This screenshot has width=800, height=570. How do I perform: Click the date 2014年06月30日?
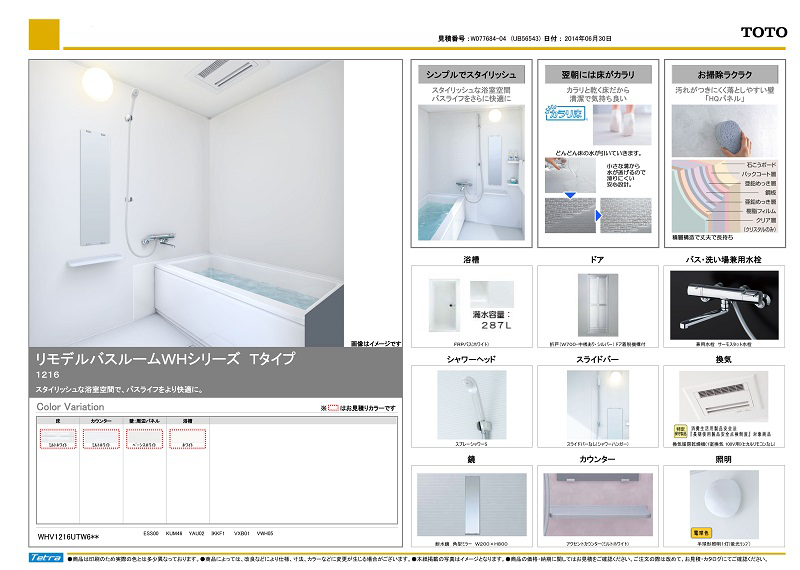coord(588,38)
